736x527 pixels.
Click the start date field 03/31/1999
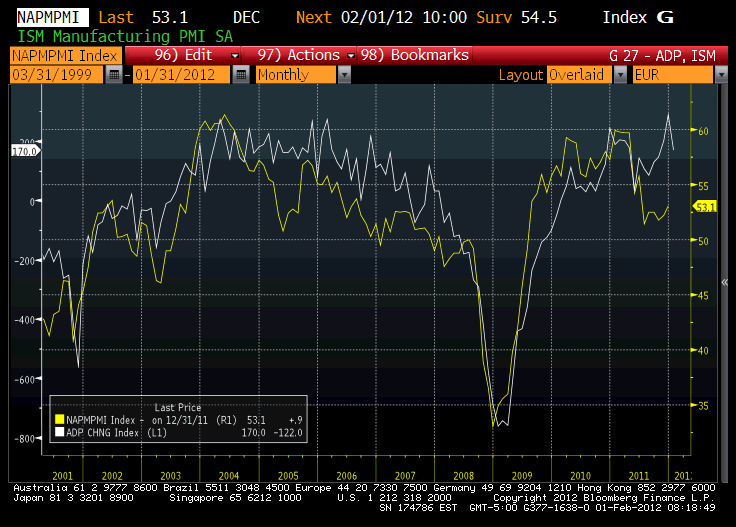tap(56, 75)
